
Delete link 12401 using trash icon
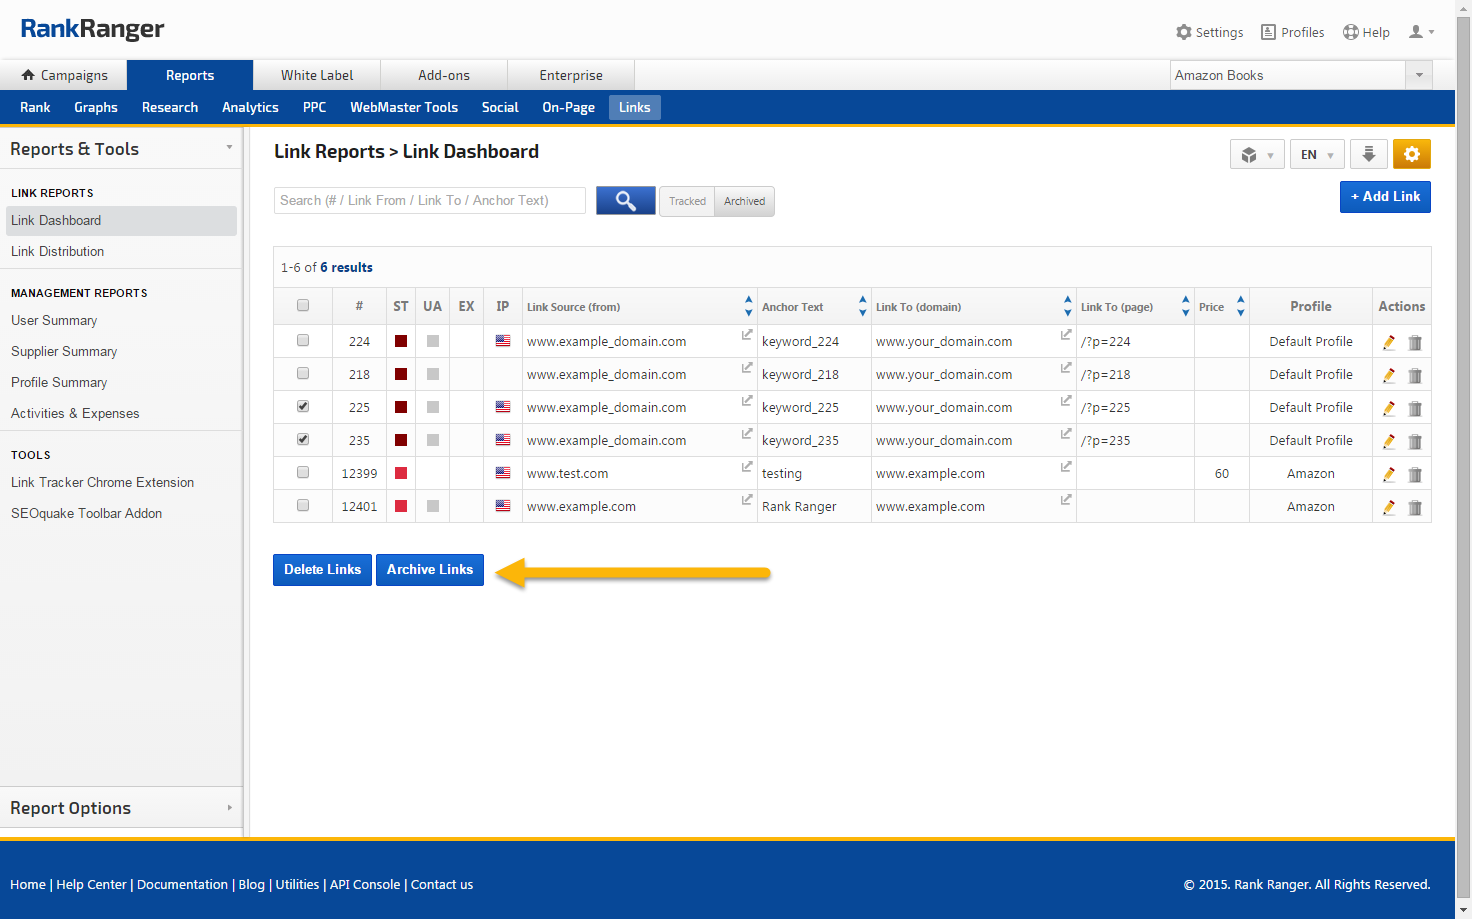tap(1415, 508)
